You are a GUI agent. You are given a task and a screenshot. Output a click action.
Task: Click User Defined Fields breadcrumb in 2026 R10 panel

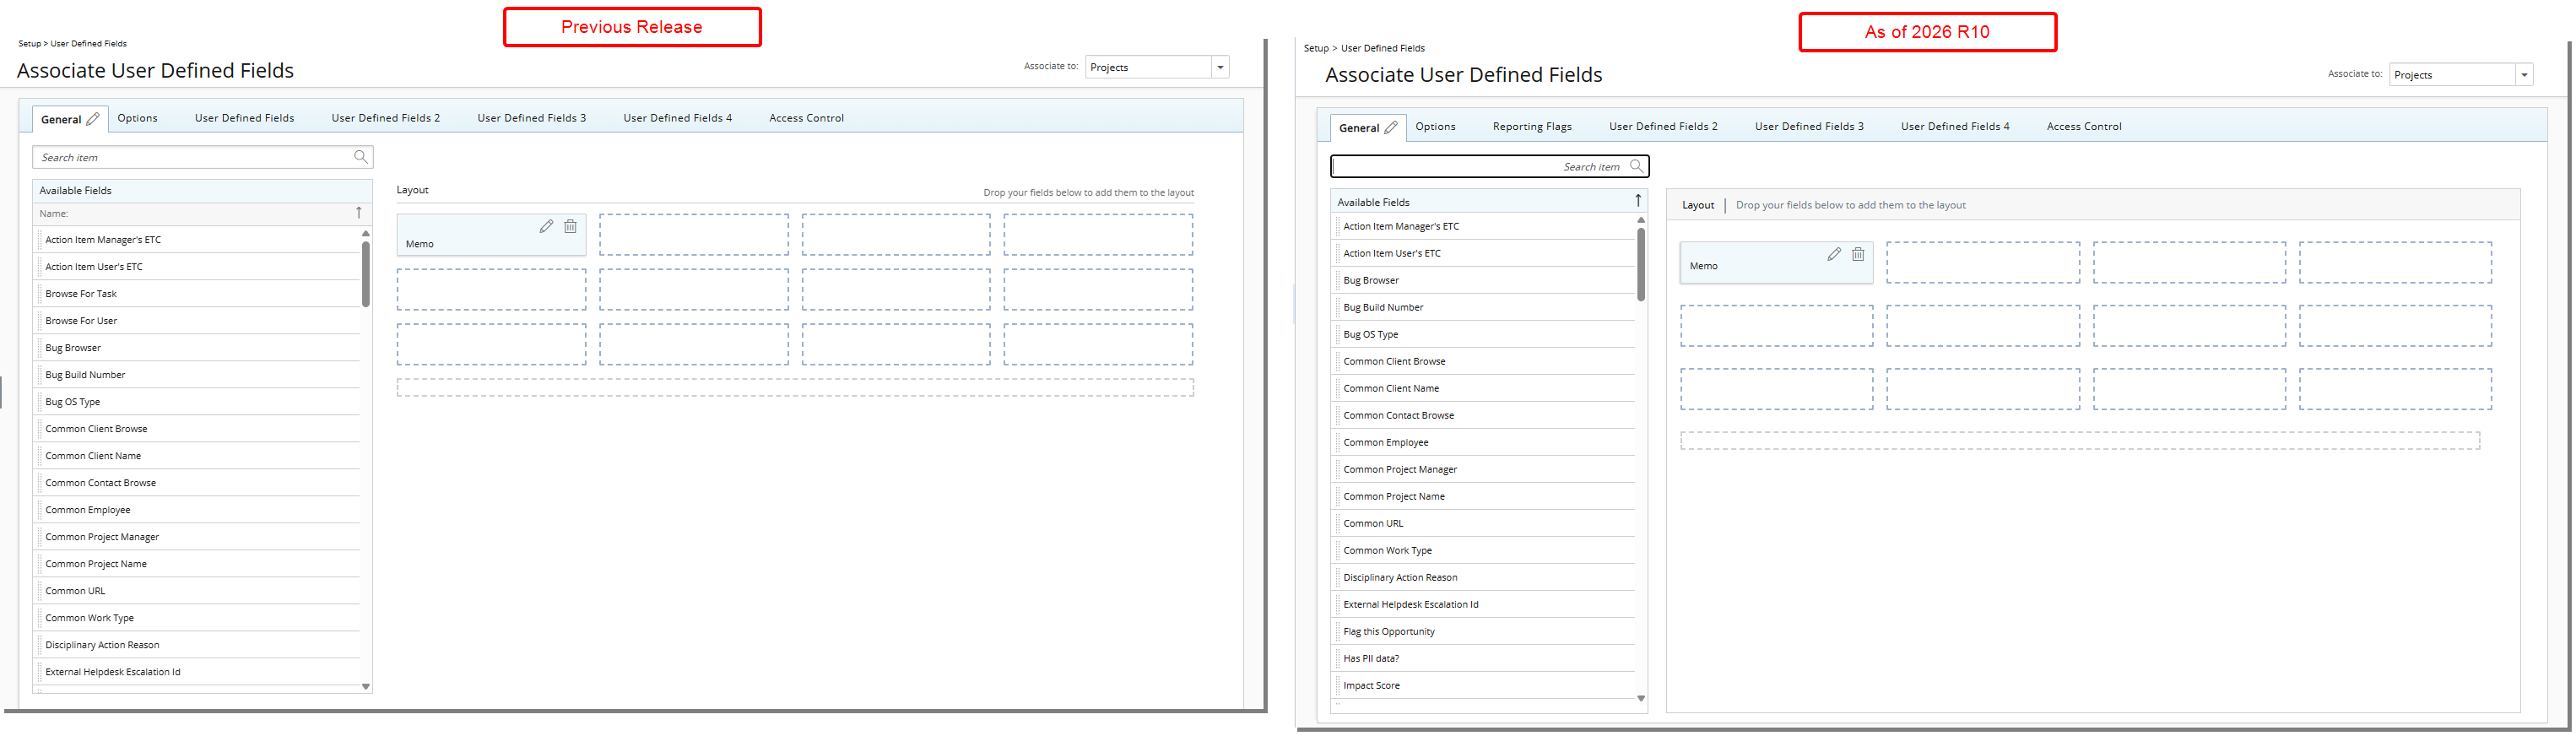point(1383,48)
